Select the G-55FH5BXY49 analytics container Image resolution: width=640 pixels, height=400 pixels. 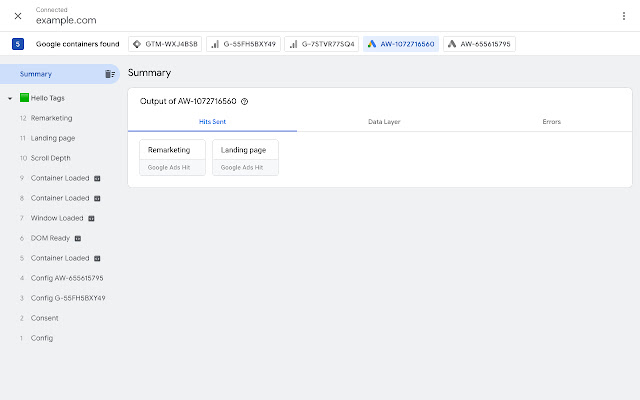coord(243,44)
